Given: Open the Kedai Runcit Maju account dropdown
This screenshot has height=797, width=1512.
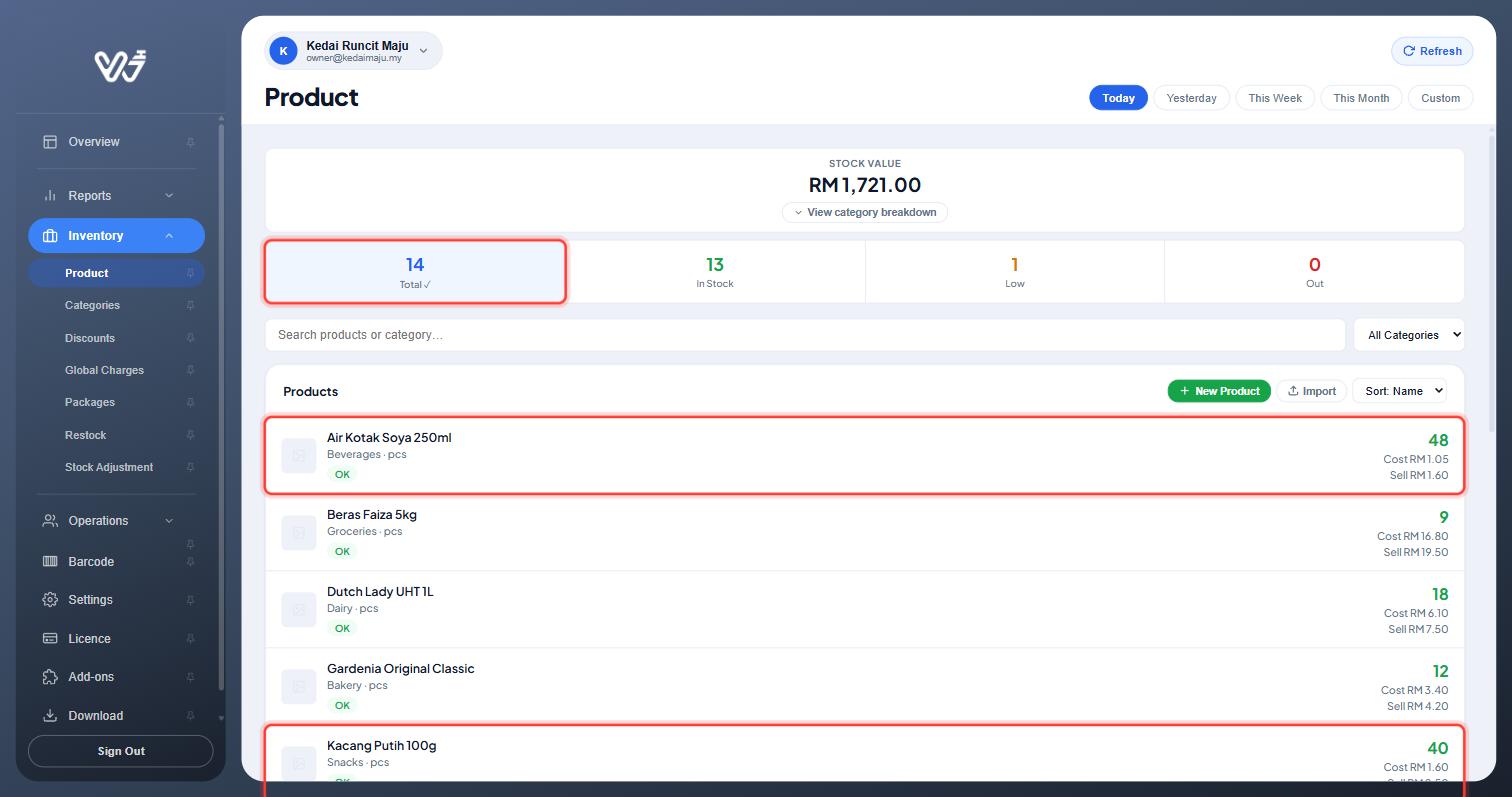Looking at the screenshot, I should tap(353, 51).
